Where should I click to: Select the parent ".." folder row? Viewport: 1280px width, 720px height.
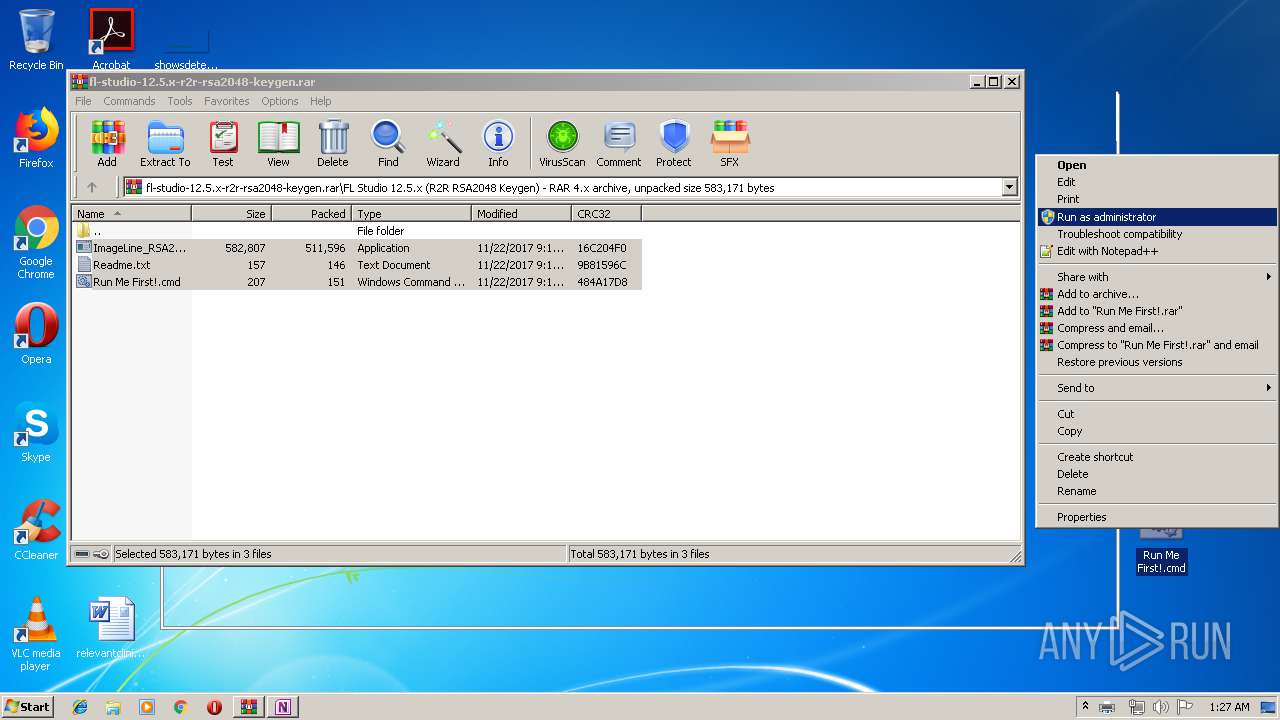point(357,231)
